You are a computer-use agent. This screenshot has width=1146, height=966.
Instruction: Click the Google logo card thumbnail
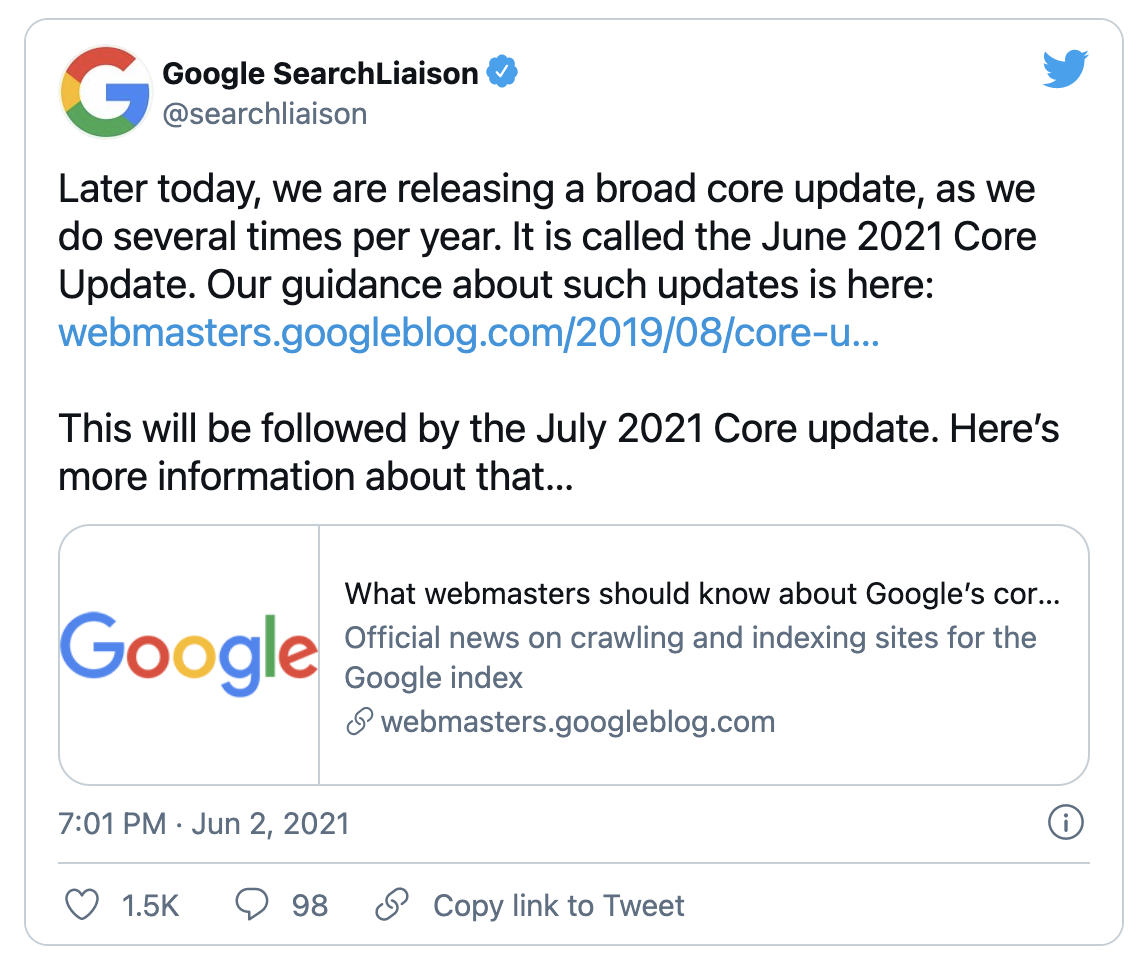[189, 655]
